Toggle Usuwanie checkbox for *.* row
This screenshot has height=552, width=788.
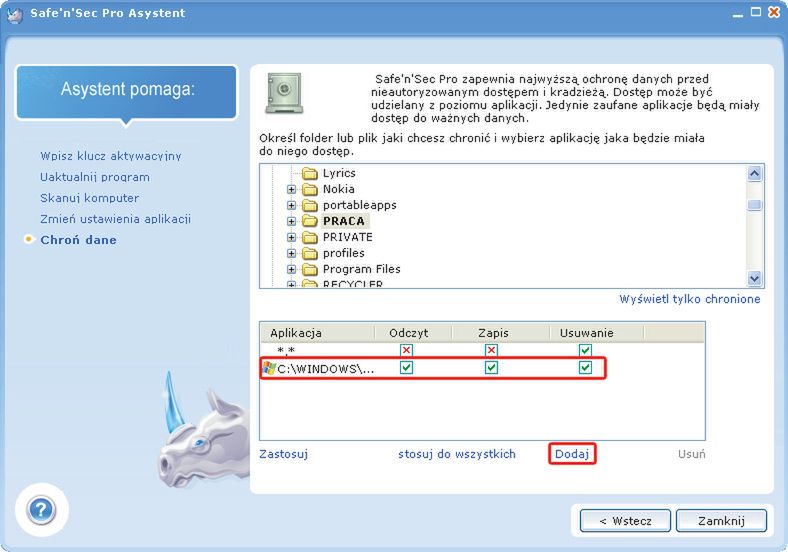coord(585,350)
